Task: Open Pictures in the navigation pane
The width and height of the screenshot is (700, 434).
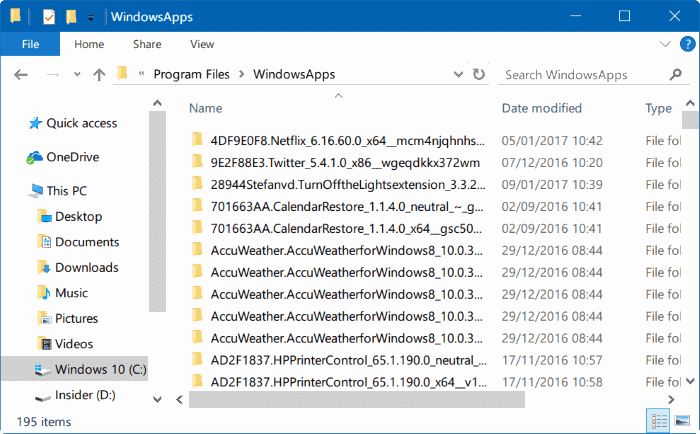Action: 68,318
